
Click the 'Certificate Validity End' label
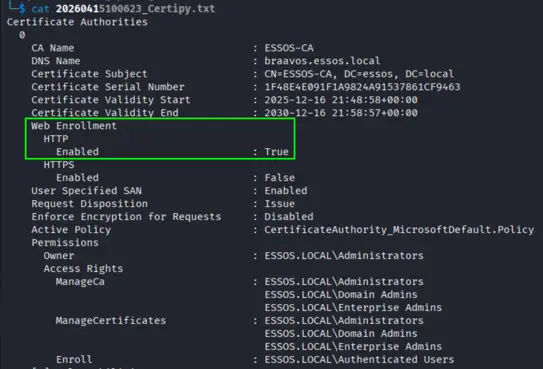click(x=105, y=113)
